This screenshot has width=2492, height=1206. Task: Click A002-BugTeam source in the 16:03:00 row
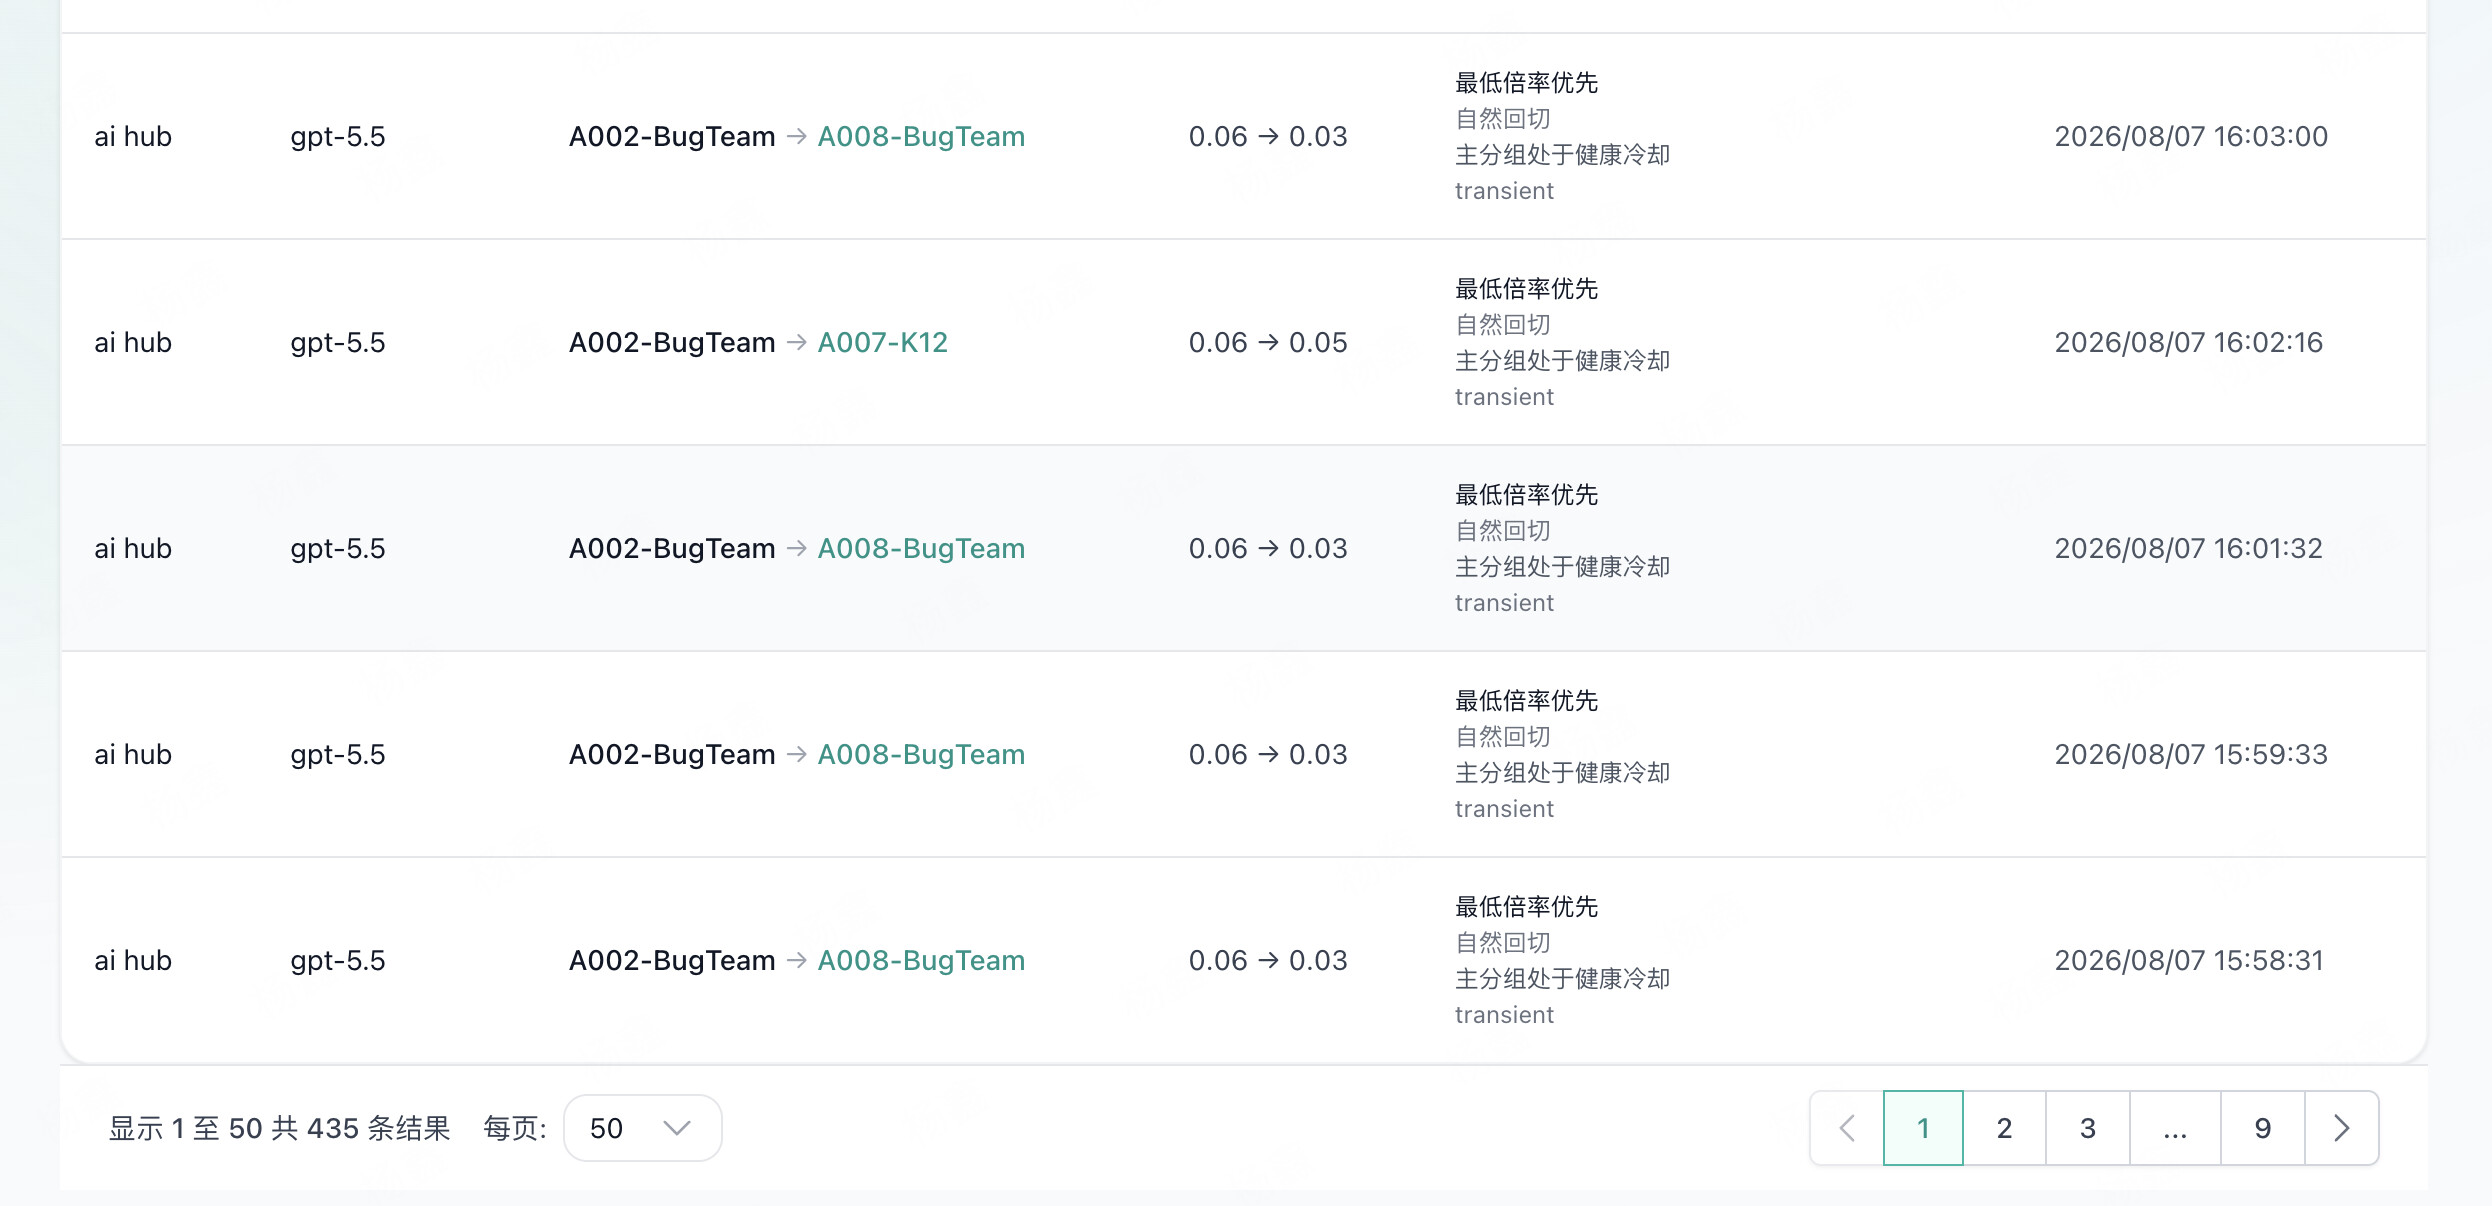pos(672,136)
